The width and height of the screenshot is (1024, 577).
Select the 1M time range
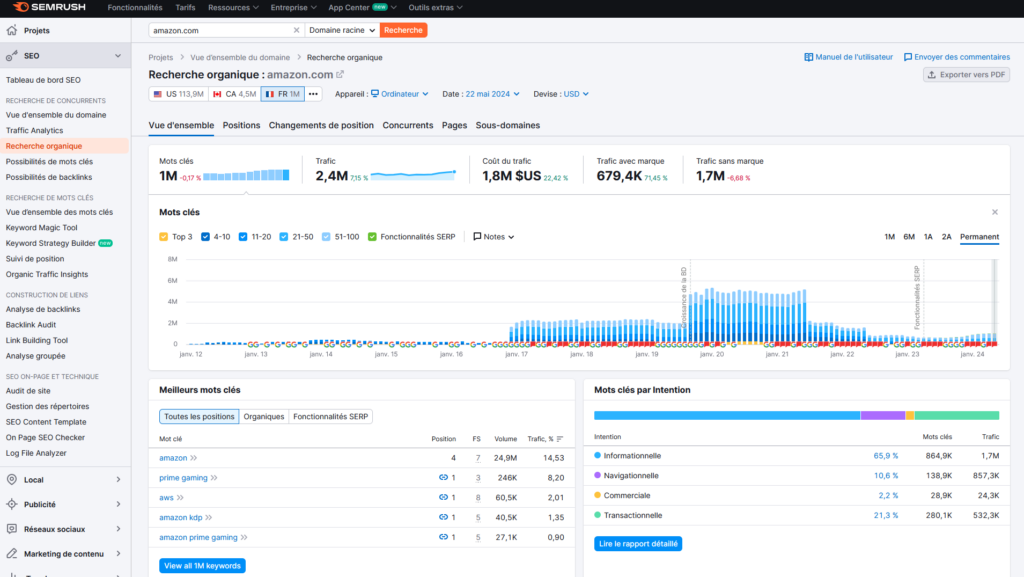coord(889,237)
